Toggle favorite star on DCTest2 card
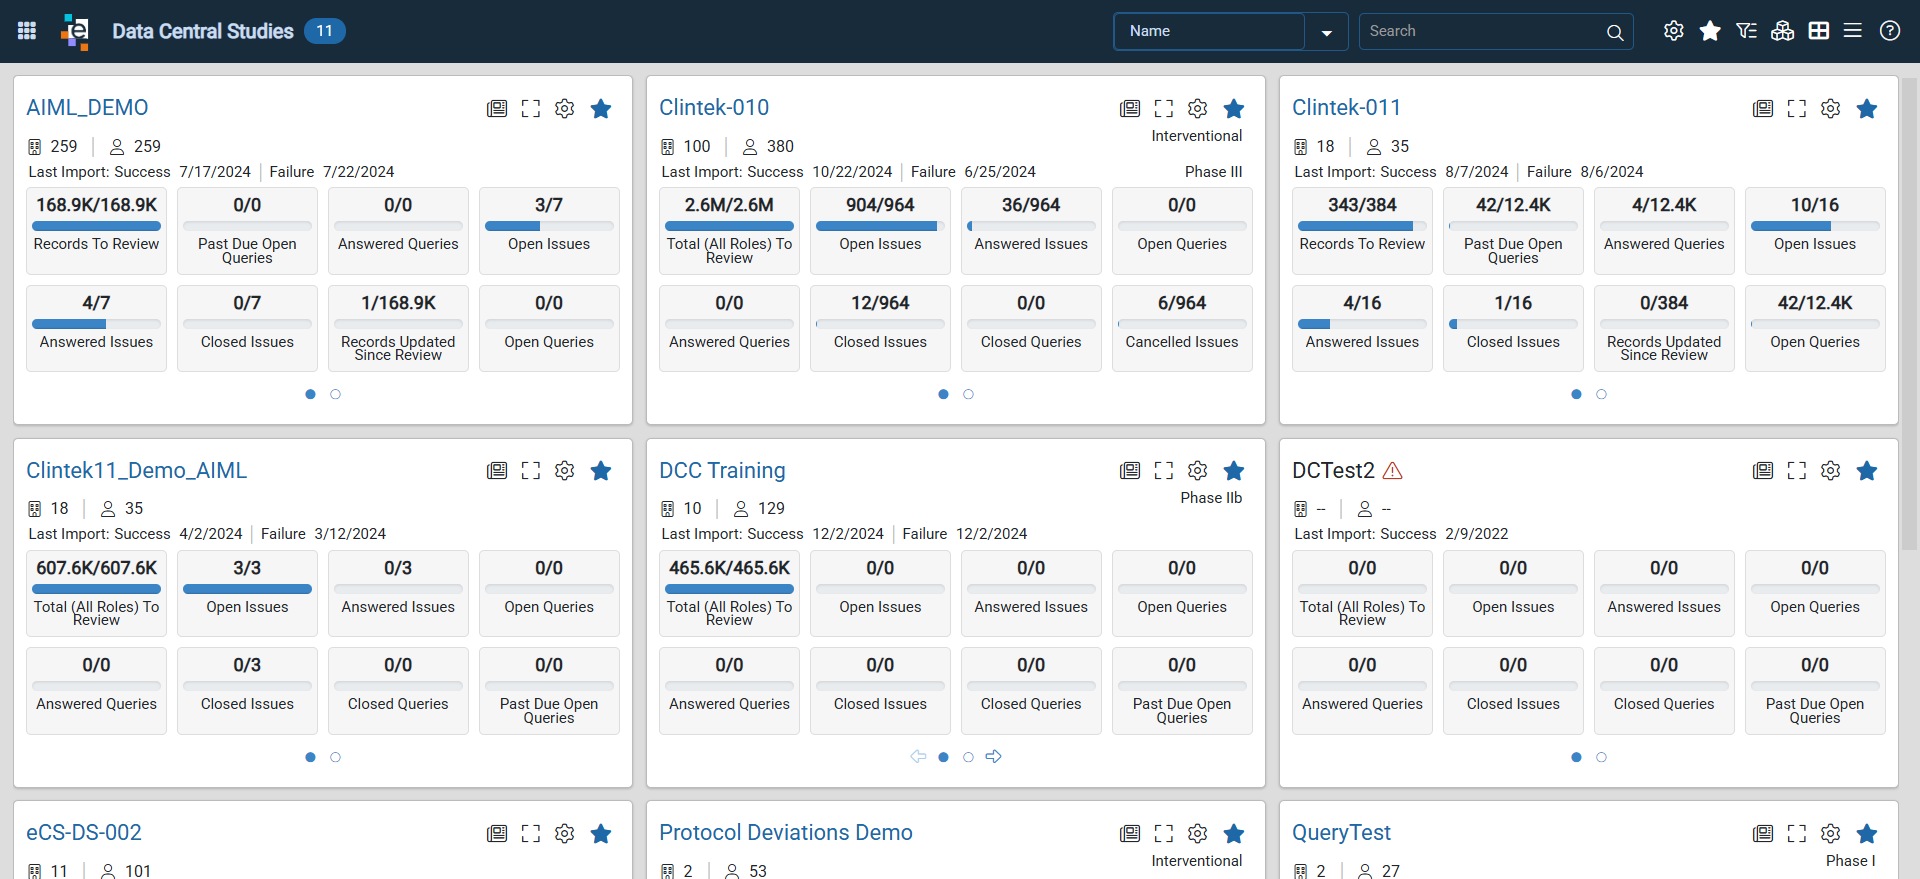This screenshot has width=1920, height=879. [1867, 470]
